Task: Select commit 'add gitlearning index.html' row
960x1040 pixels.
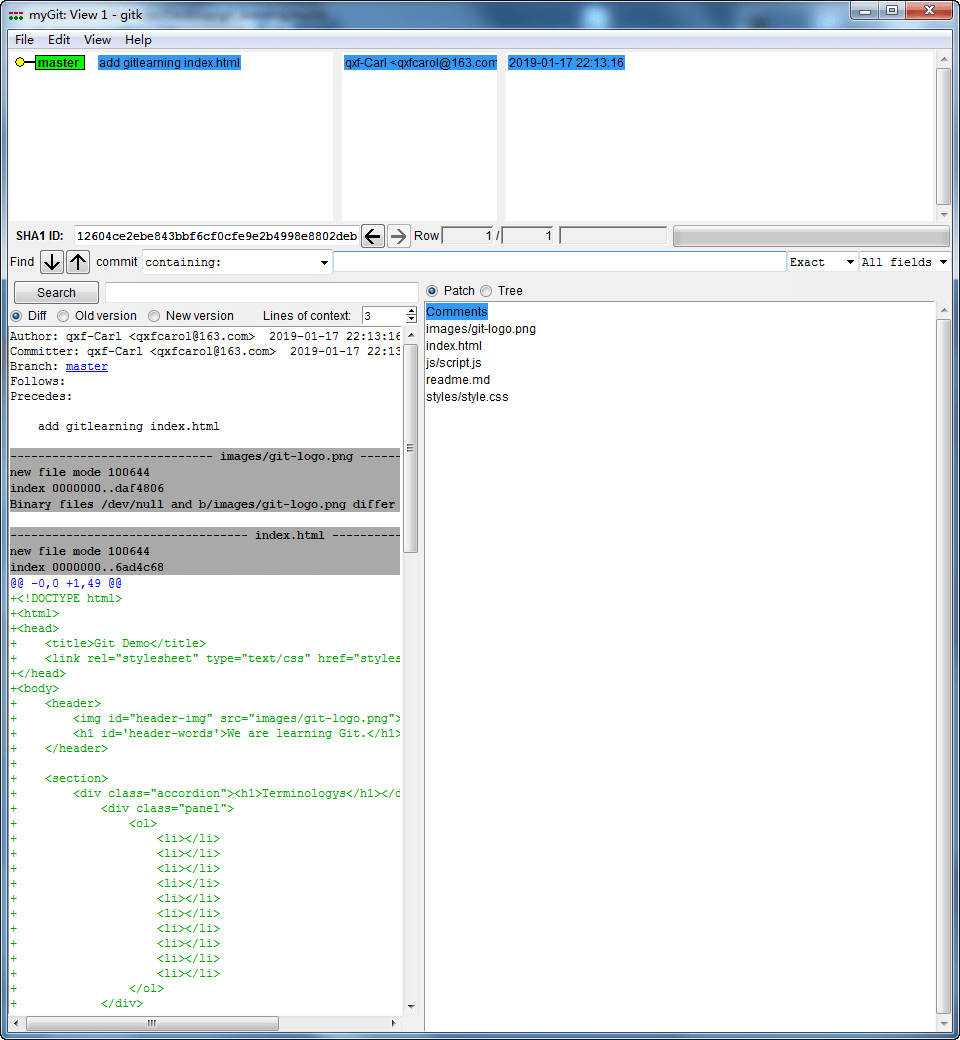Action: [169, 62]
